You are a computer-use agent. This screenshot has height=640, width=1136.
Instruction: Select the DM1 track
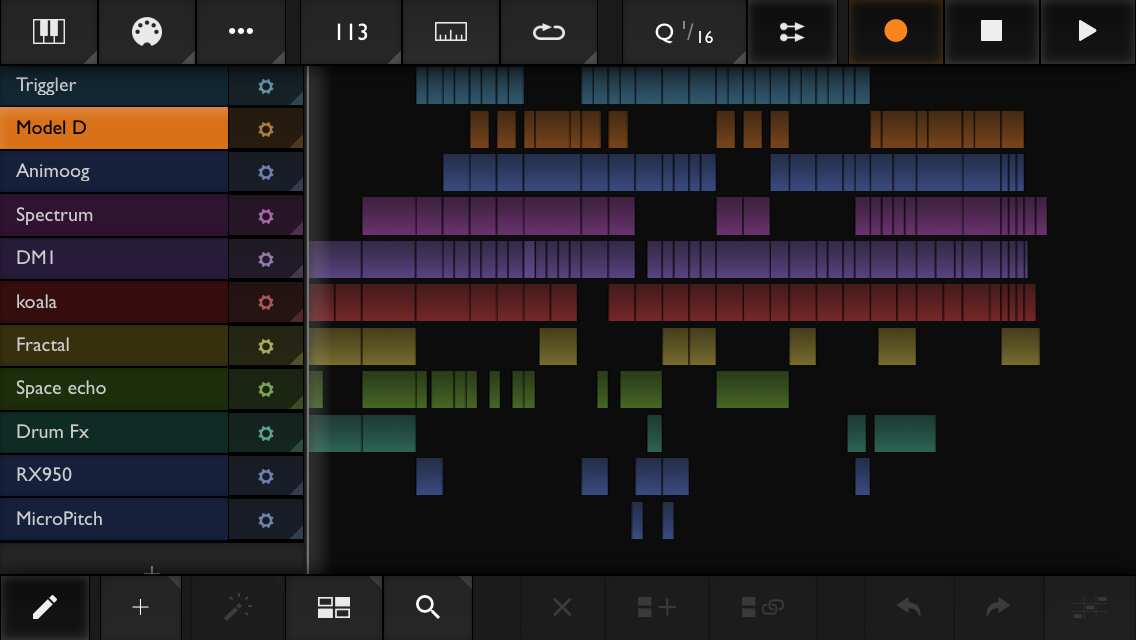click(114, 259)
